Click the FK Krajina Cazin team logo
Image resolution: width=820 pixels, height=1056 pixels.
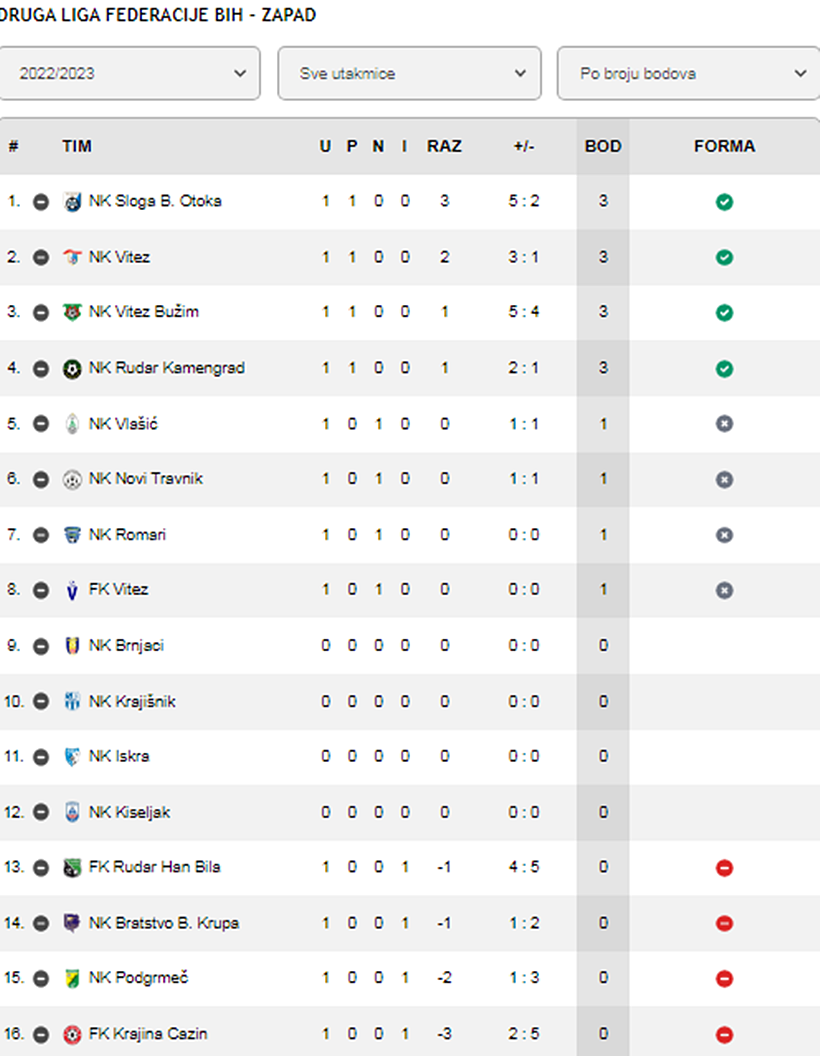point(72,1034)
